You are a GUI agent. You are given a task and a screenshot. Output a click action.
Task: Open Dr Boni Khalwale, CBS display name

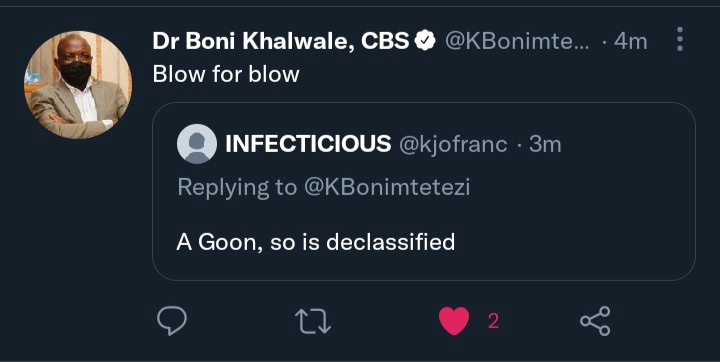coord(281,41)
